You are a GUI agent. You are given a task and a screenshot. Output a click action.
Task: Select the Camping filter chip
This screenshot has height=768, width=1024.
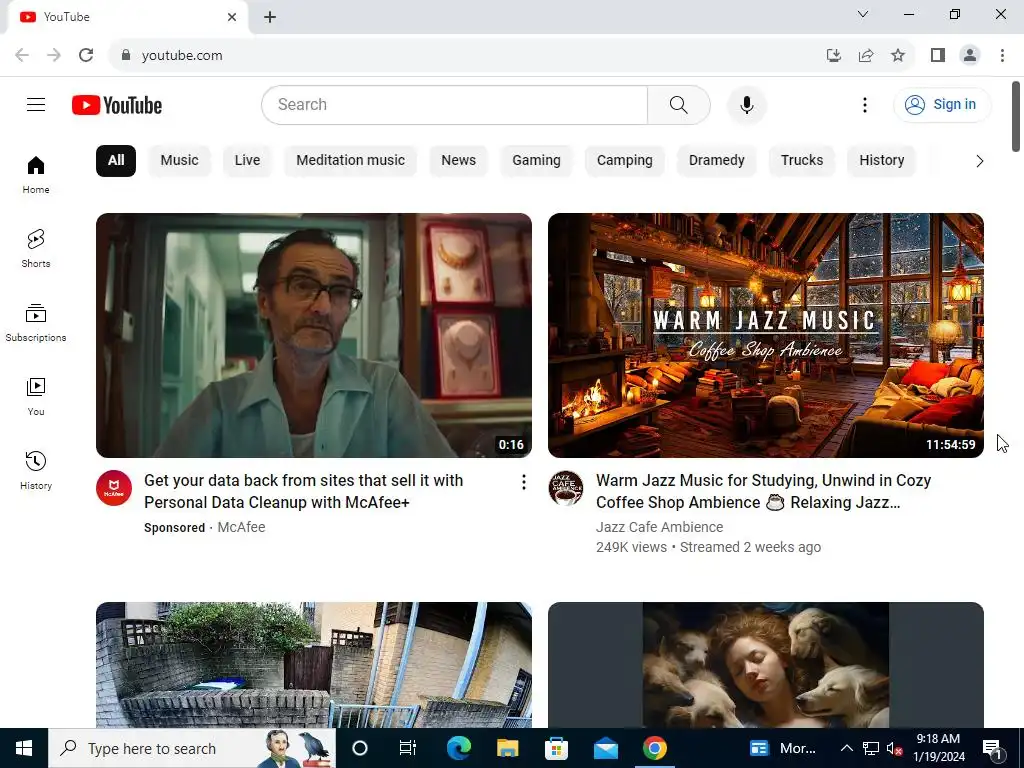click(x=624, y=161)
